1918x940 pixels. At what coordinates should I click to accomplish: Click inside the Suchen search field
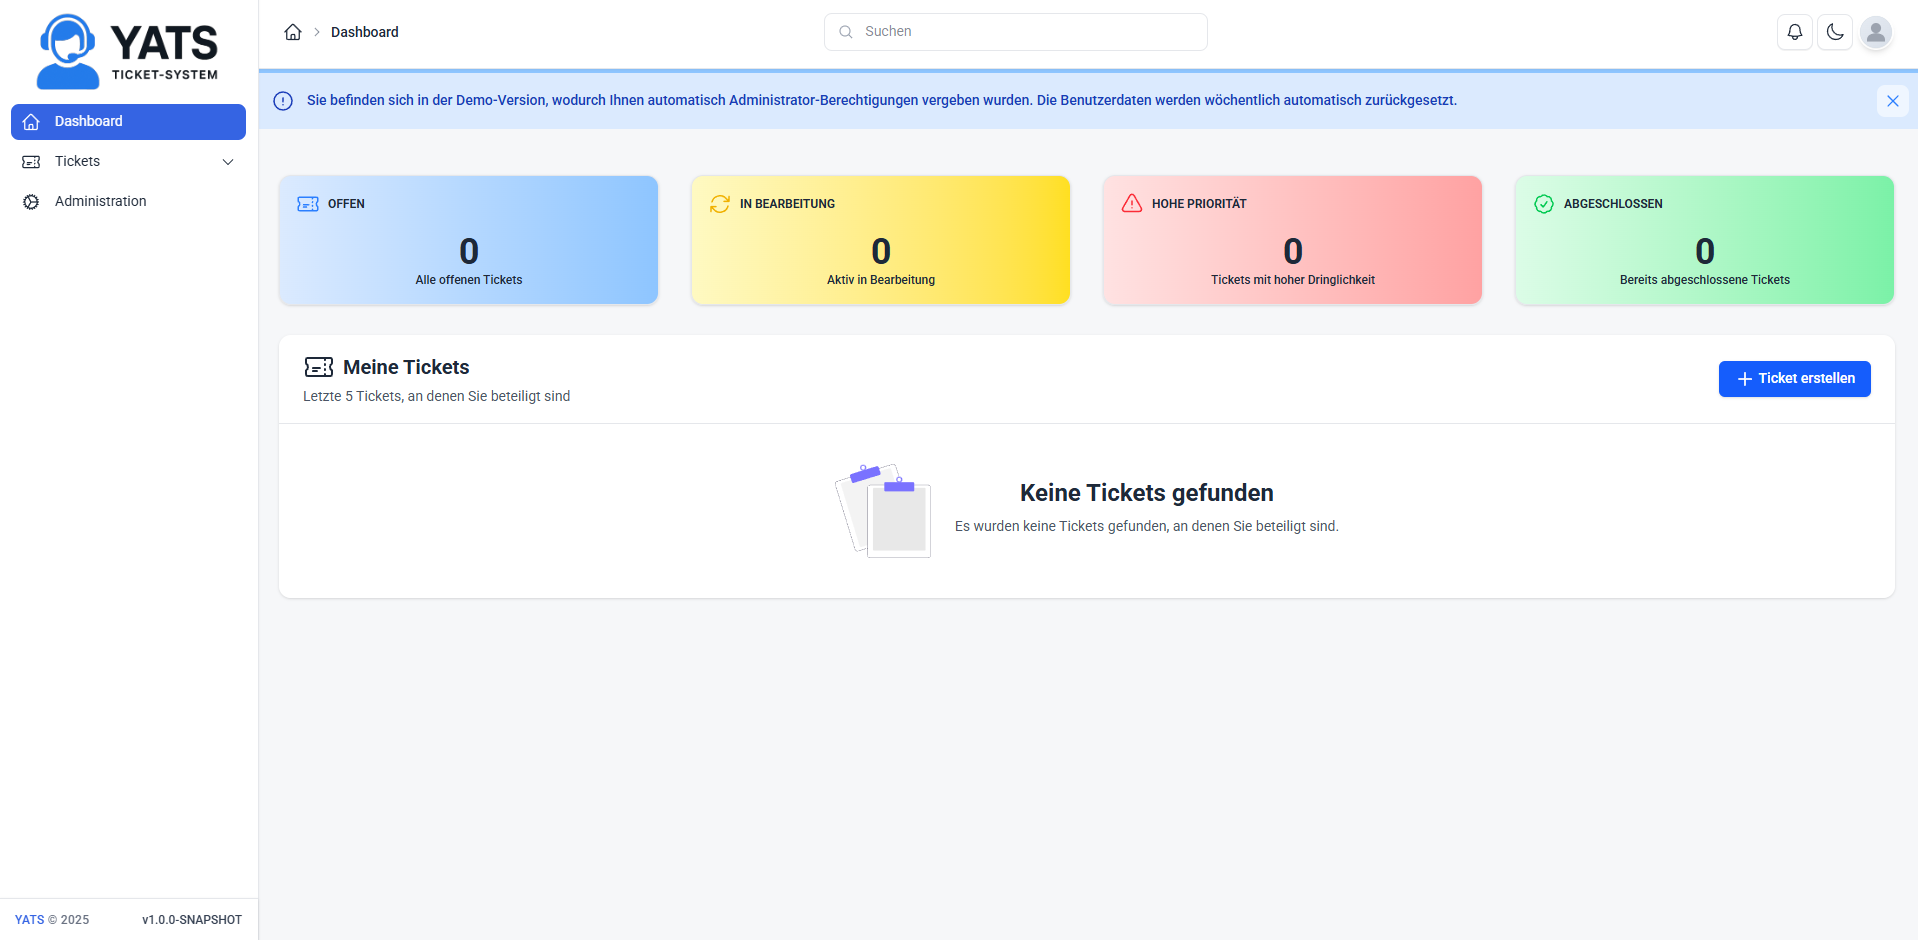tap(1015, 31)
